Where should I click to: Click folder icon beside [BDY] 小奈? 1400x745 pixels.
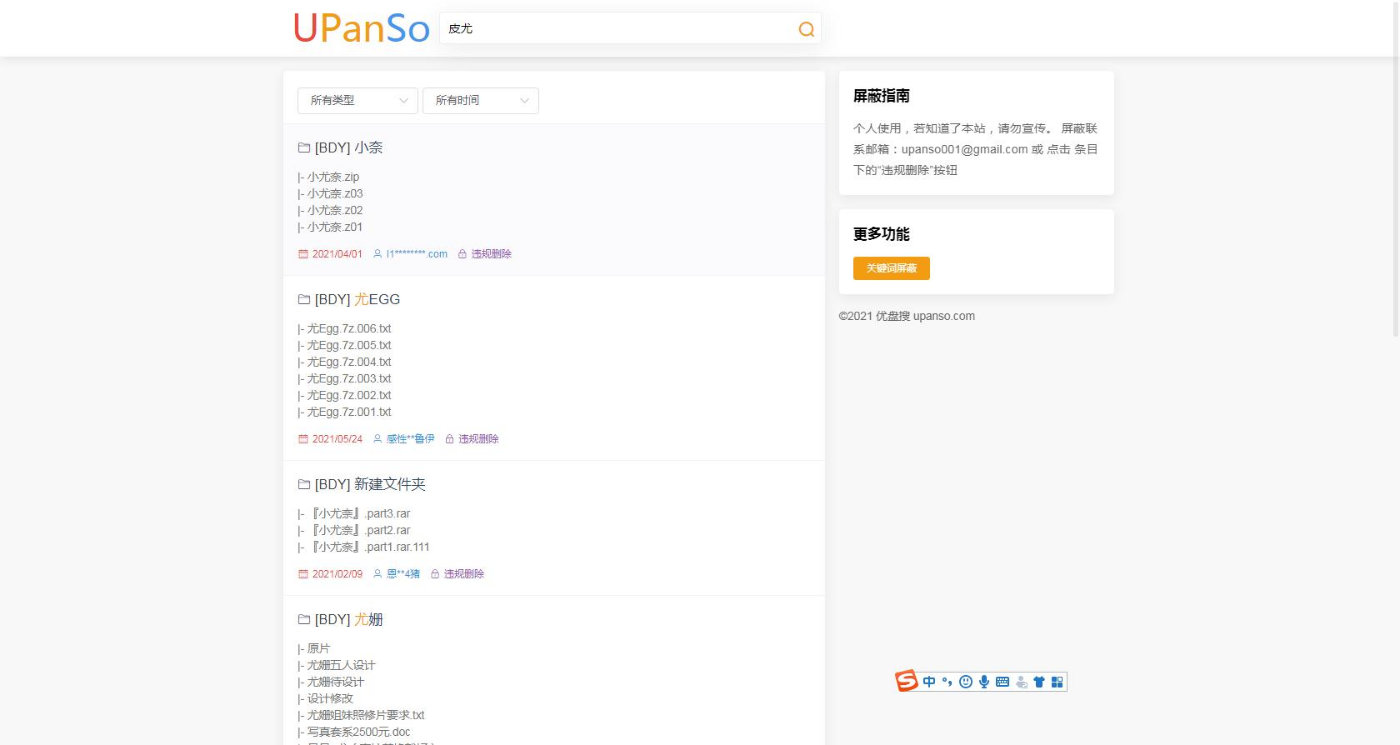304,148
